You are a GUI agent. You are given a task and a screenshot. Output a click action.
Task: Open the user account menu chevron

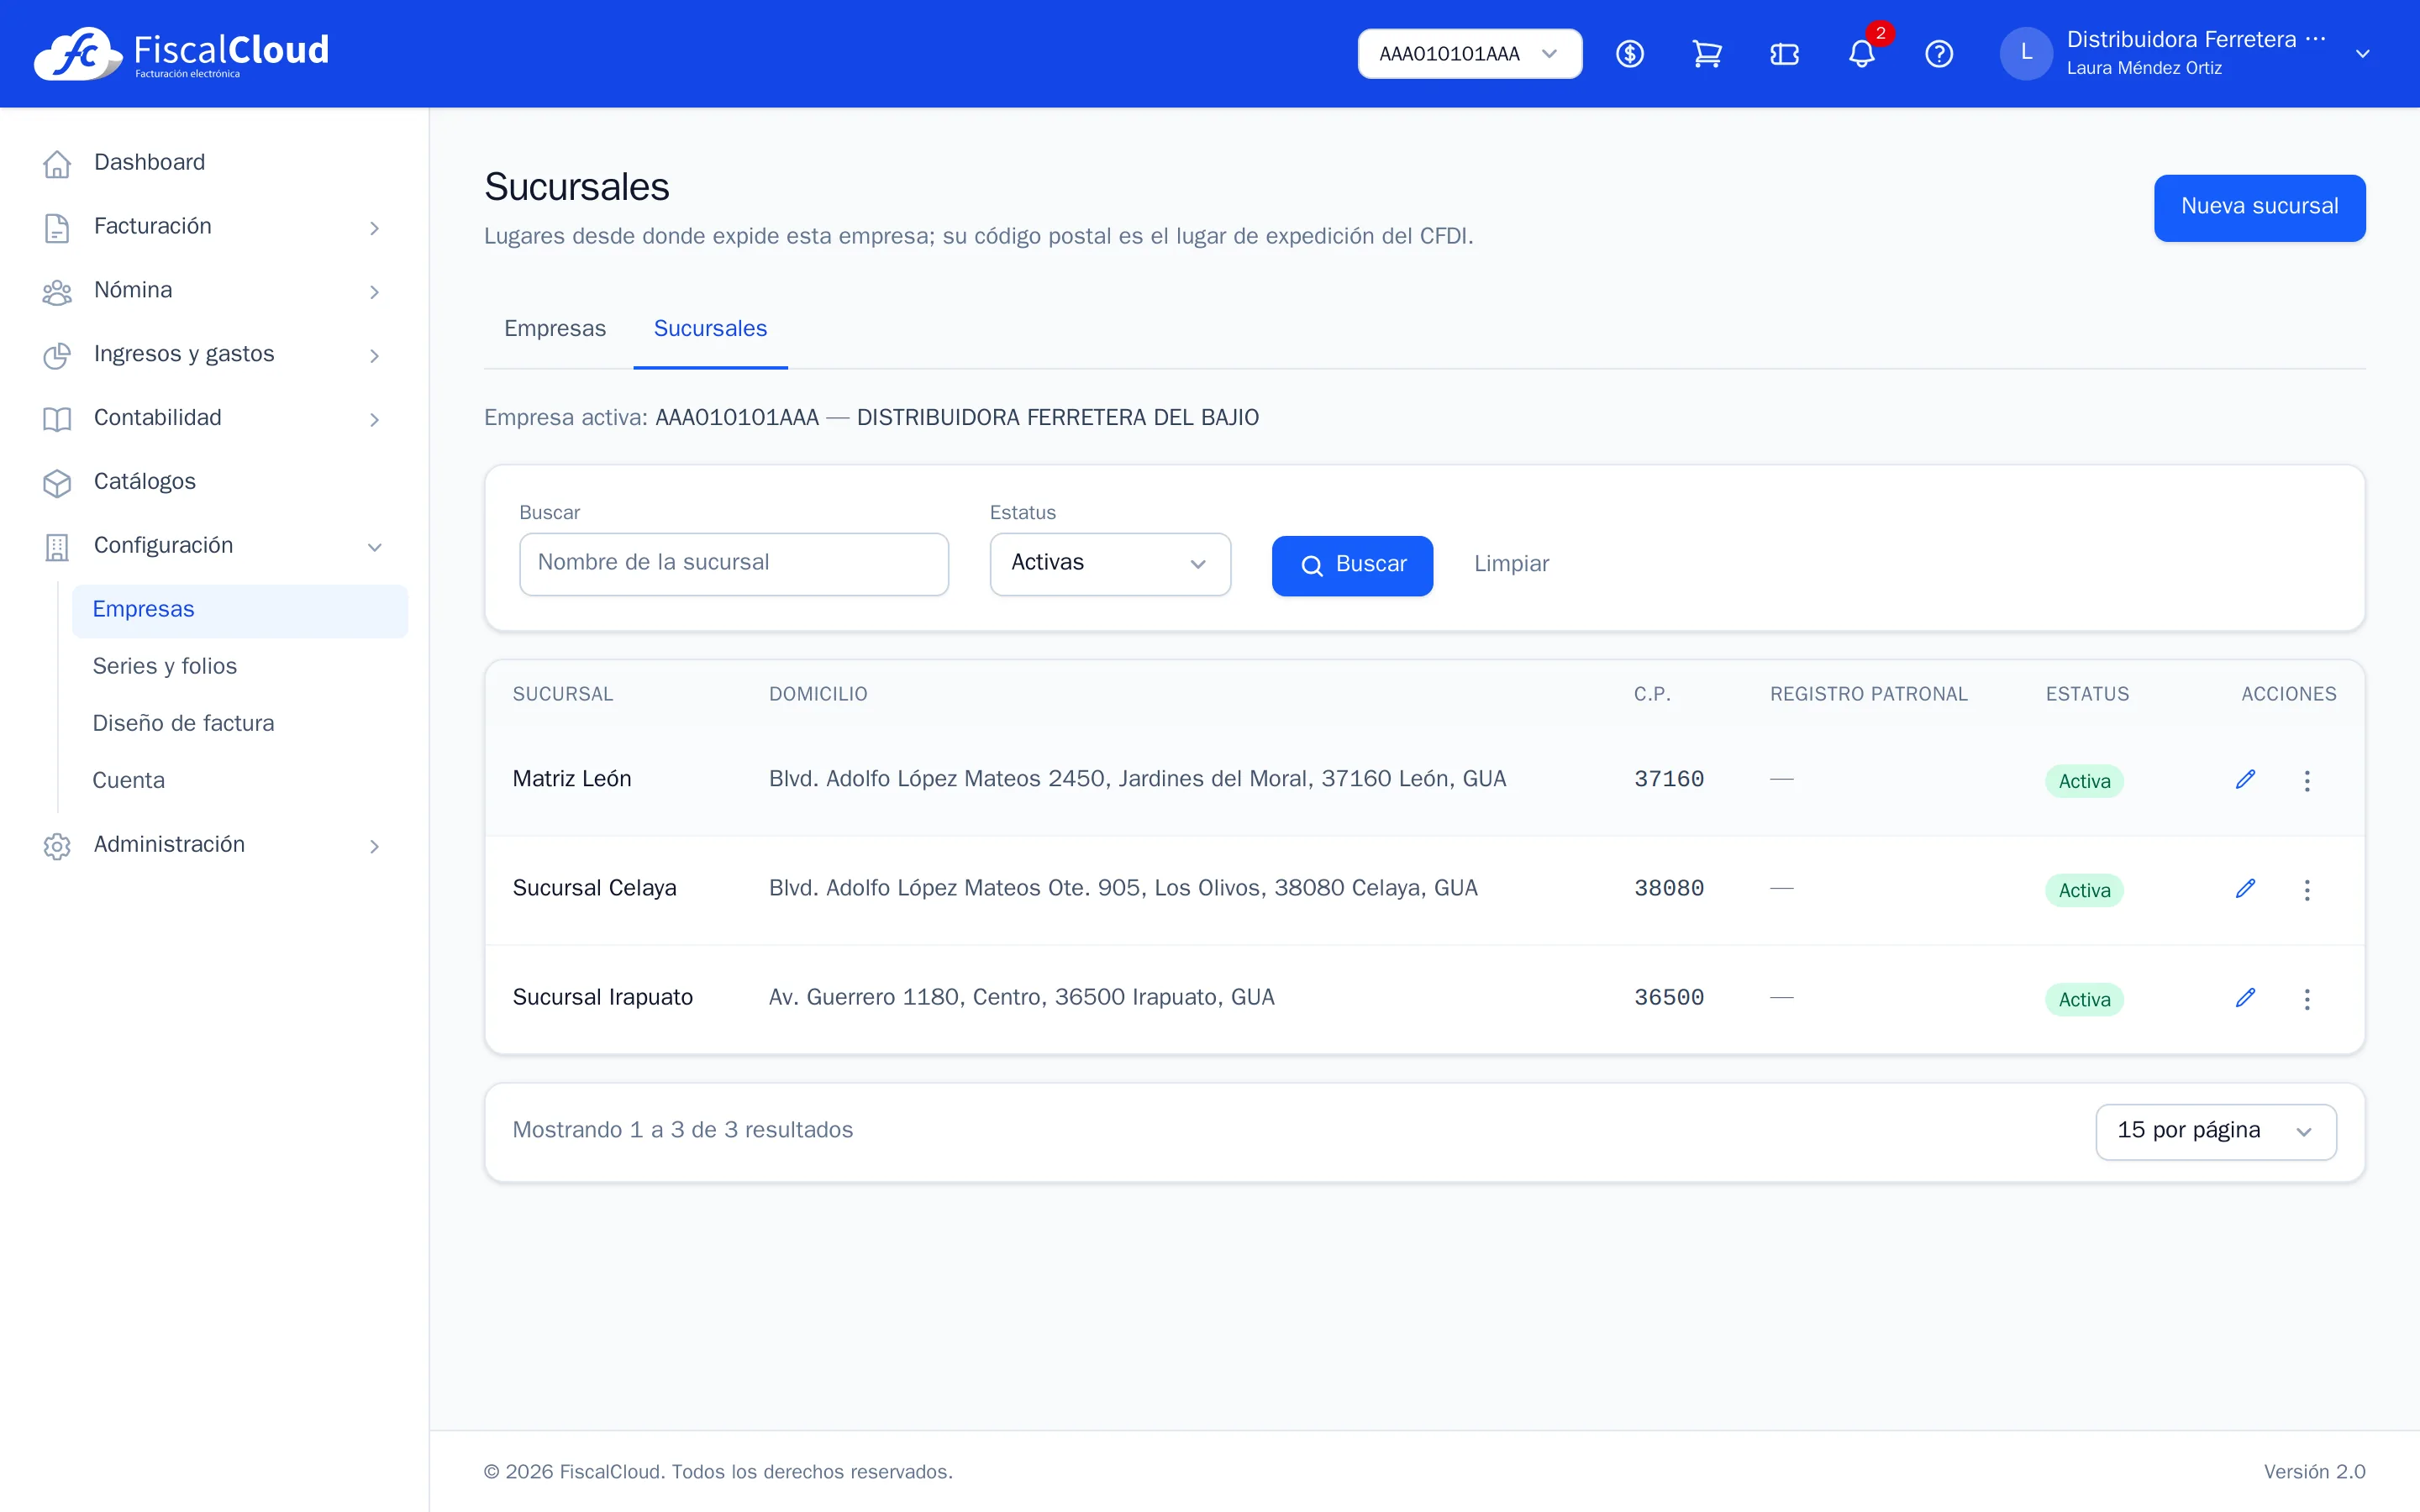pos(2362,54)
